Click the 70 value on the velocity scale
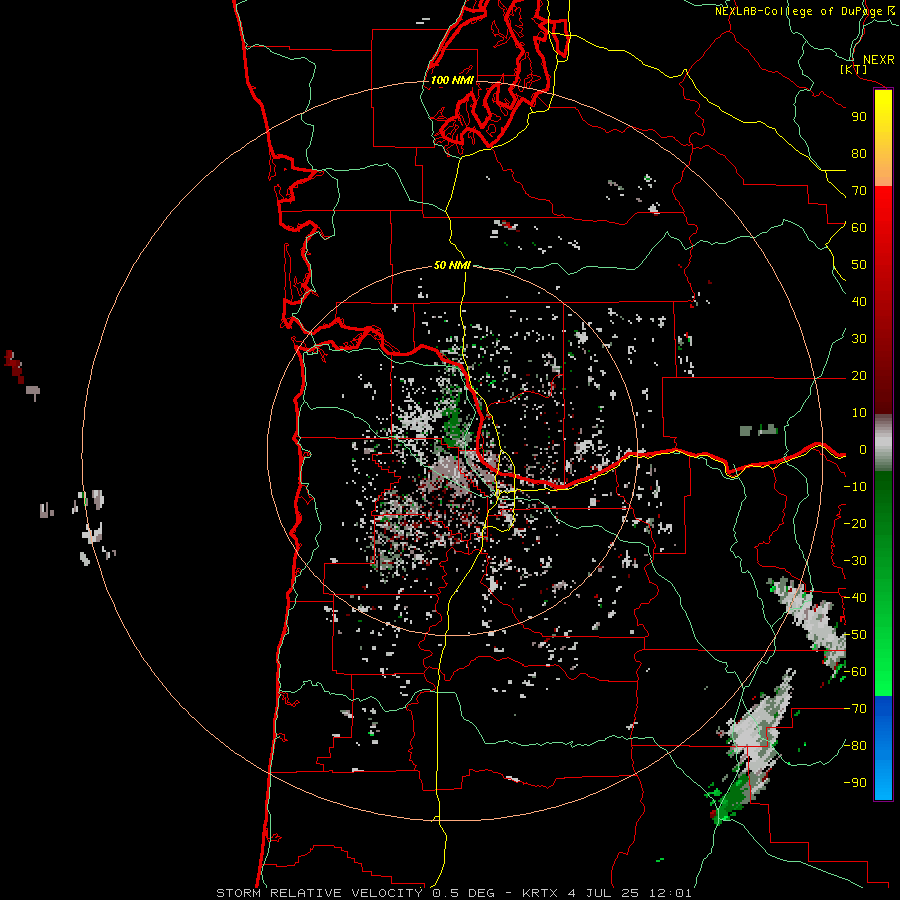 [859, 191]
